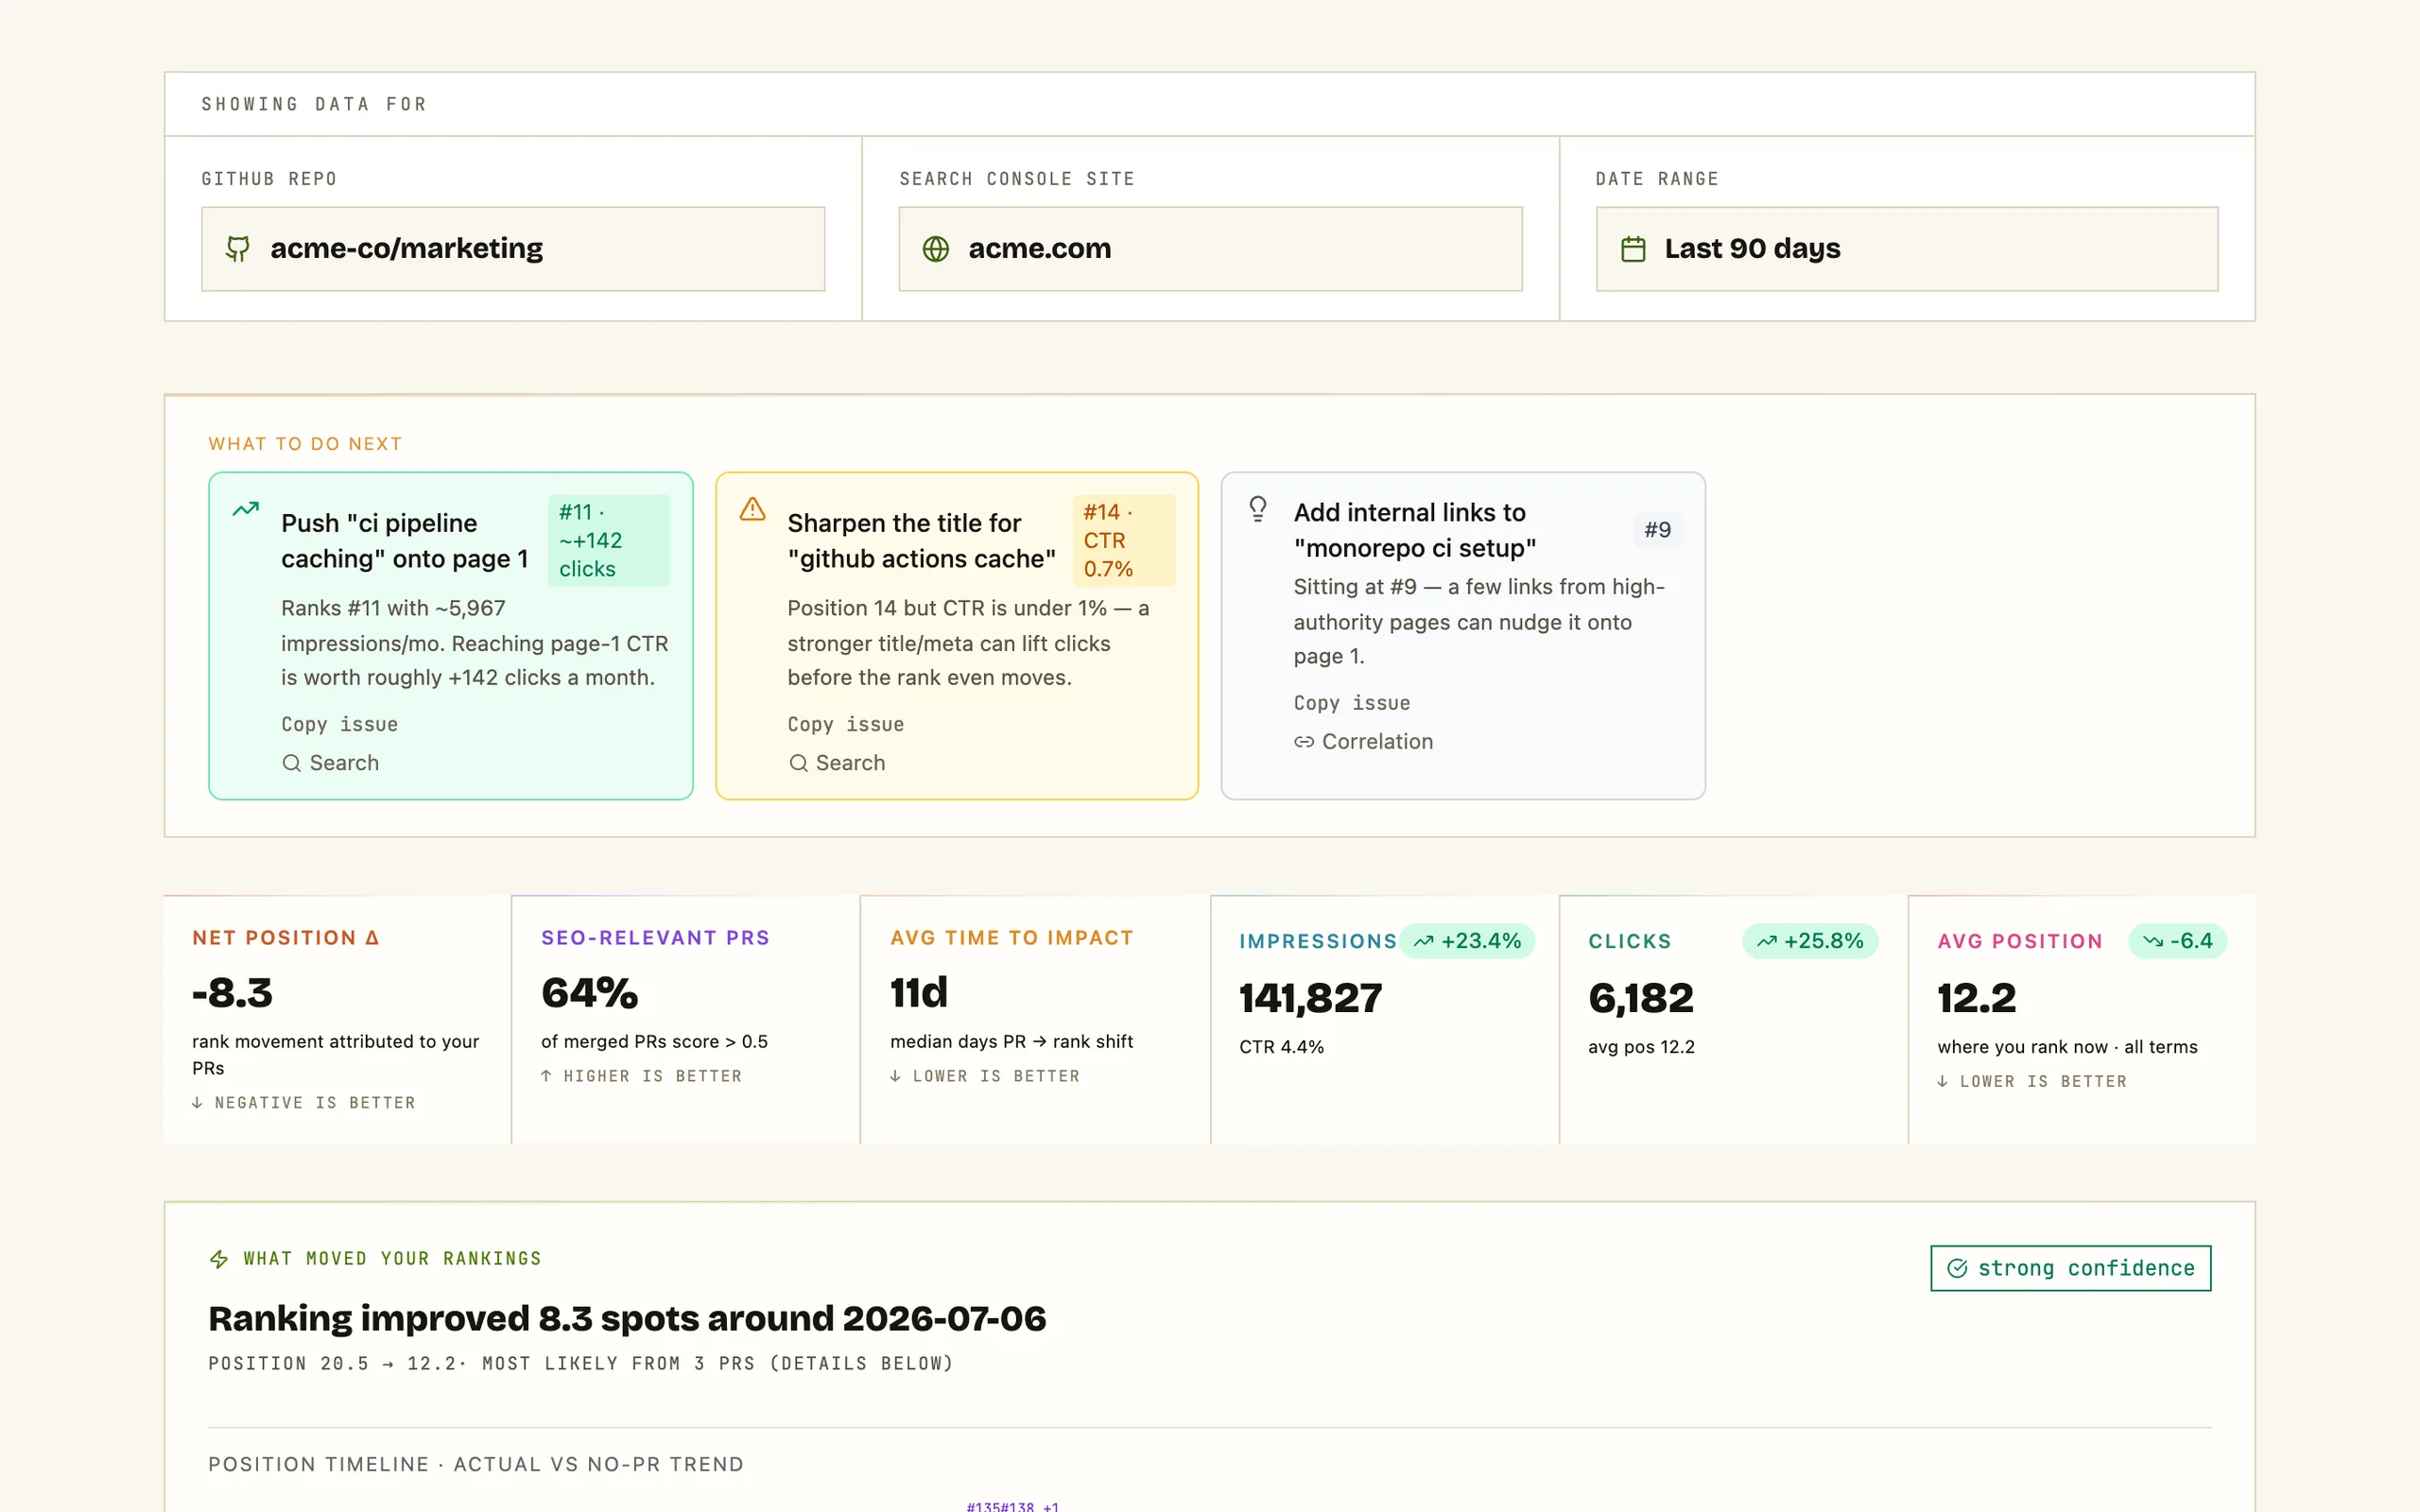This screenshot has height=1512, width=2420.
Task: Click the lightbulb icon on monorepo ci setup card
Action: click(x=1258, y=509)
